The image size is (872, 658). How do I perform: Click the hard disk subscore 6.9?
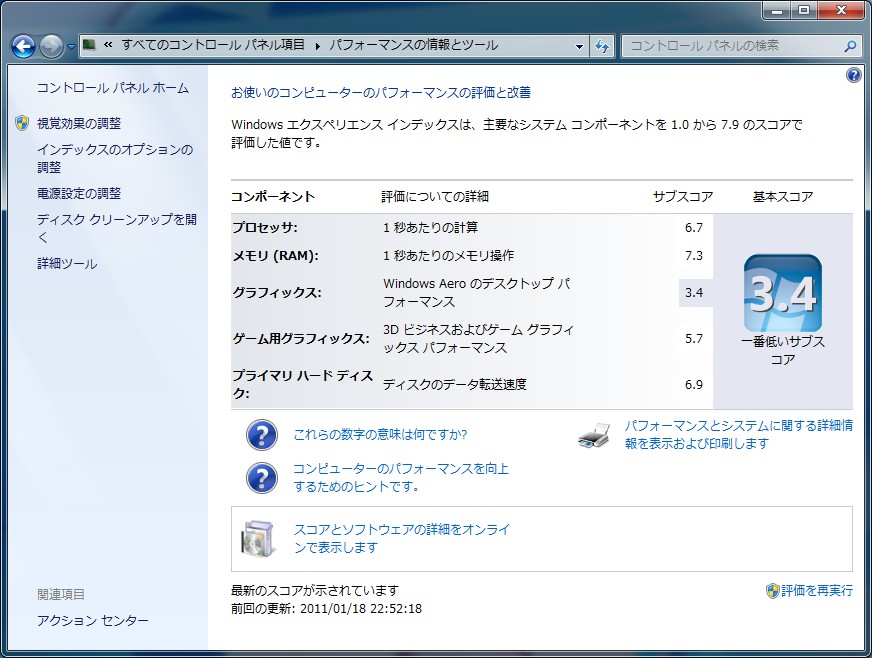click(693, 384)
